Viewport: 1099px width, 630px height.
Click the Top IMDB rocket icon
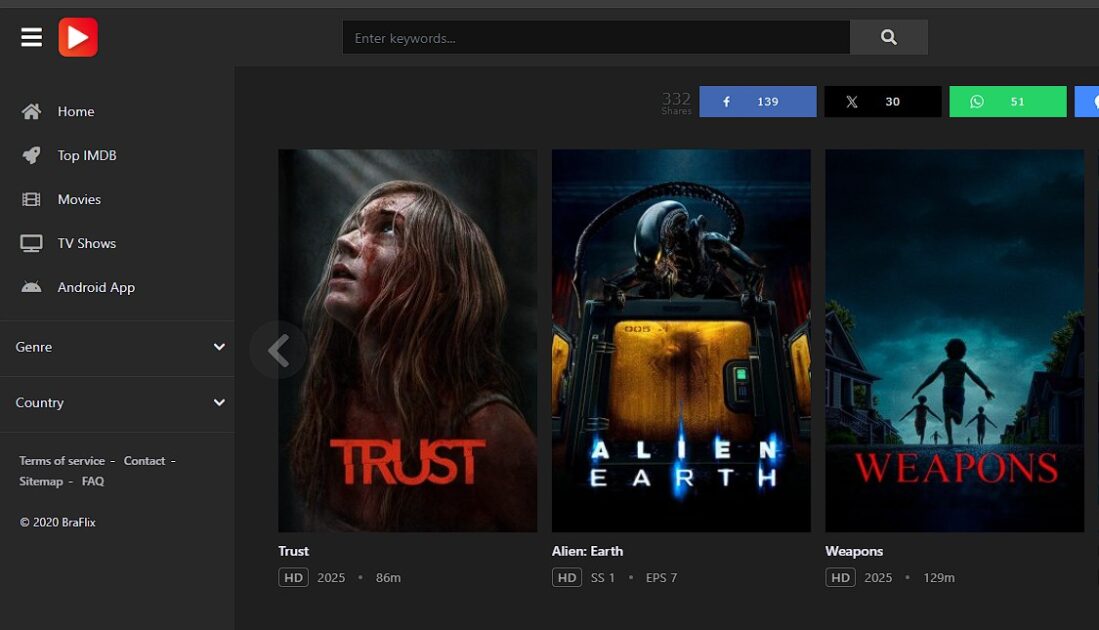click(x=32, y=155)
